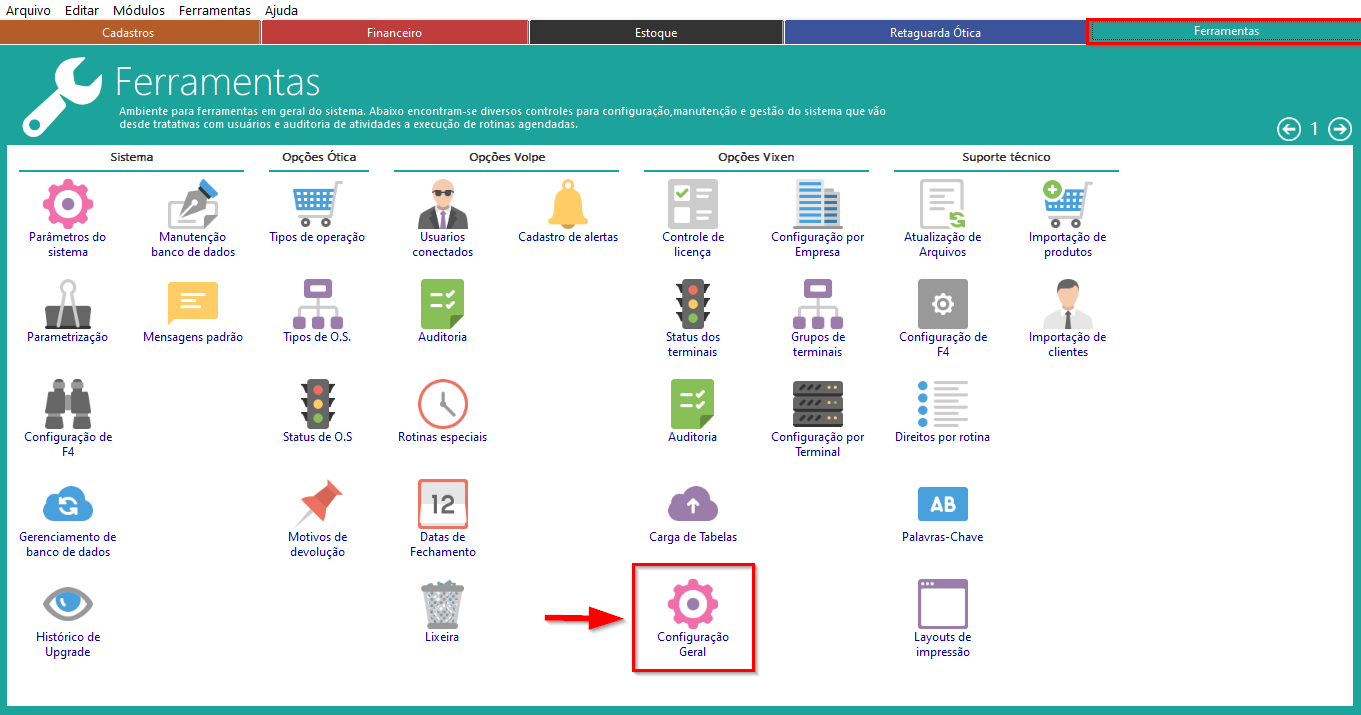Open Palavras-Chave icon
The width and height of the screenshot is (1361, 715).
pyautogui.click(x=942, y=504)
